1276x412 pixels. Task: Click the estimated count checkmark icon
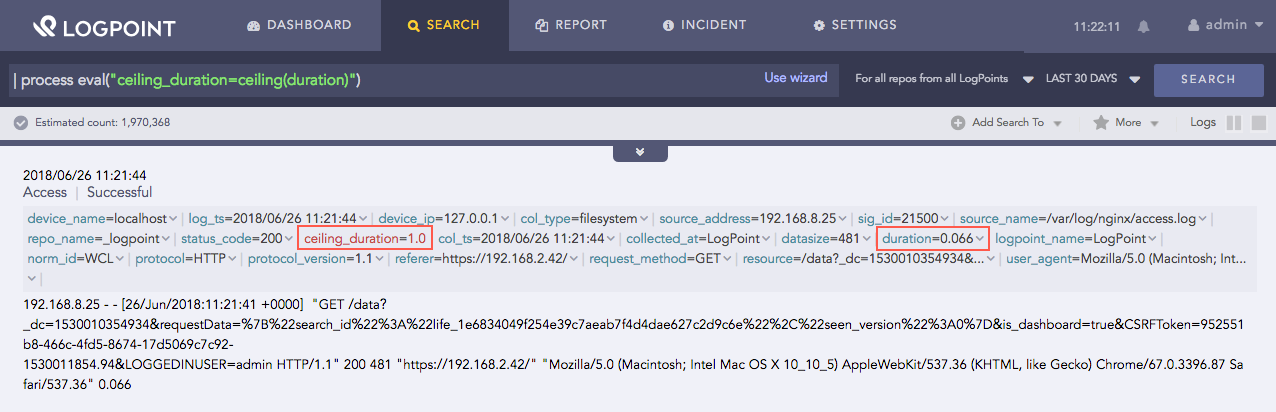[x=20, y=122]
